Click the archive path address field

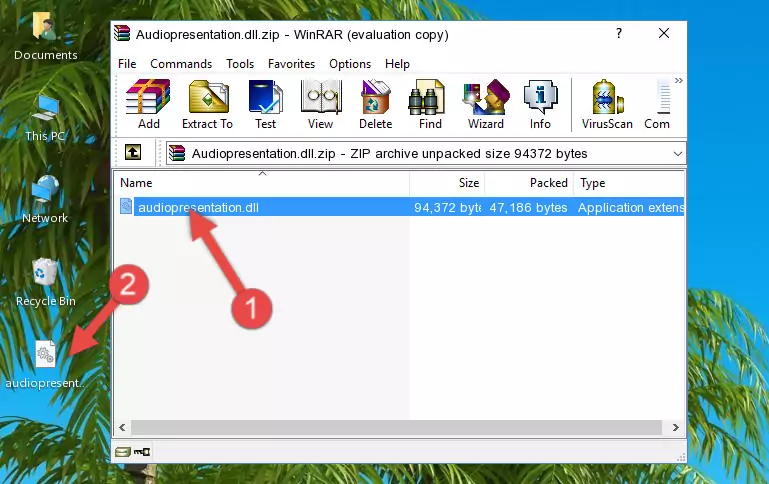[426, 153]
